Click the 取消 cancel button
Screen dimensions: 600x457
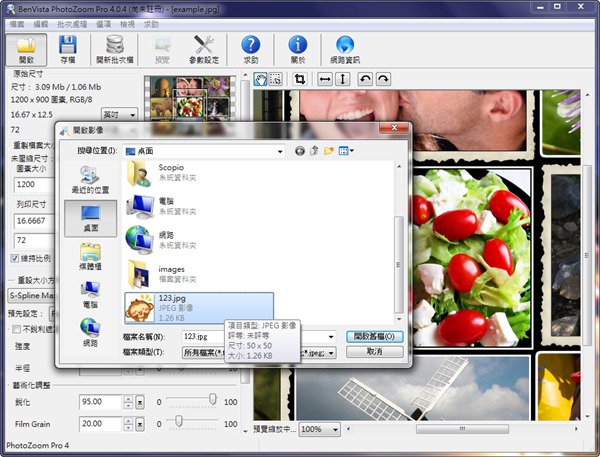tap(375, 352)
